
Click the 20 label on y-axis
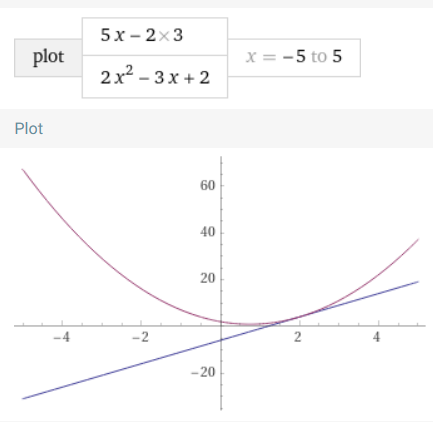pos(208,278)
